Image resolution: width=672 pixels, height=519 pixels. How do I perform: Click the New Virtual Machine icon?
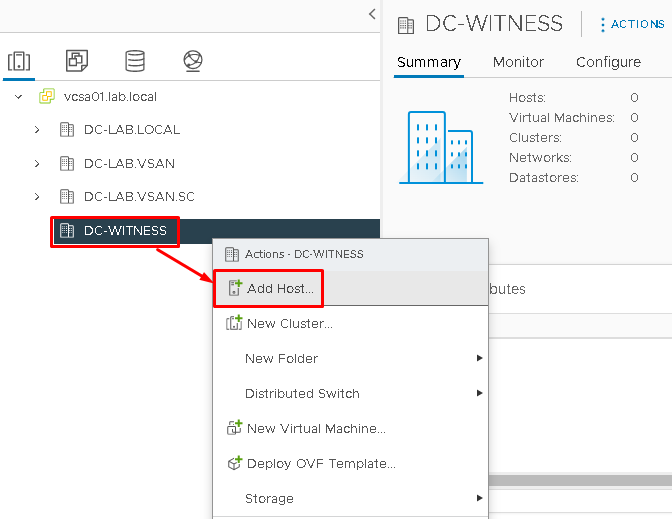[x=235, y=428]
